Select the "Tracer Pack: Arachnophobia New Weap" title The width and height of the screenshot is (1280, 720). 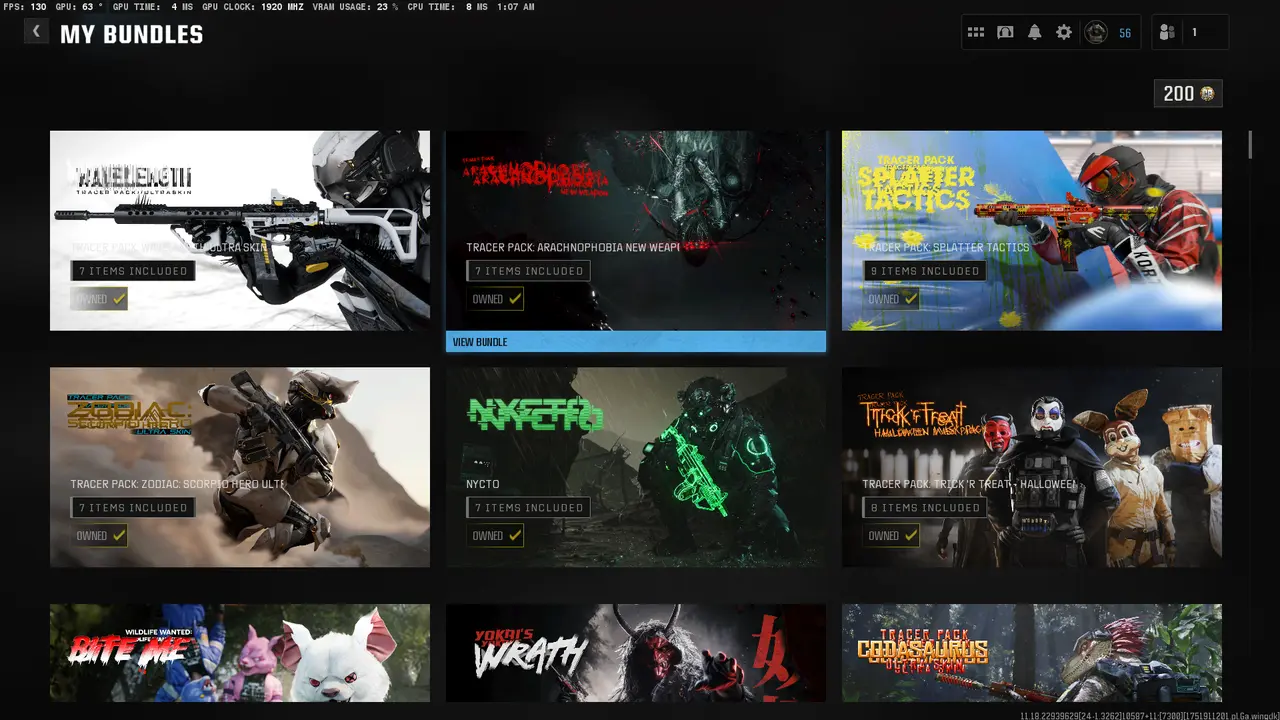click(x=573, y=247)
